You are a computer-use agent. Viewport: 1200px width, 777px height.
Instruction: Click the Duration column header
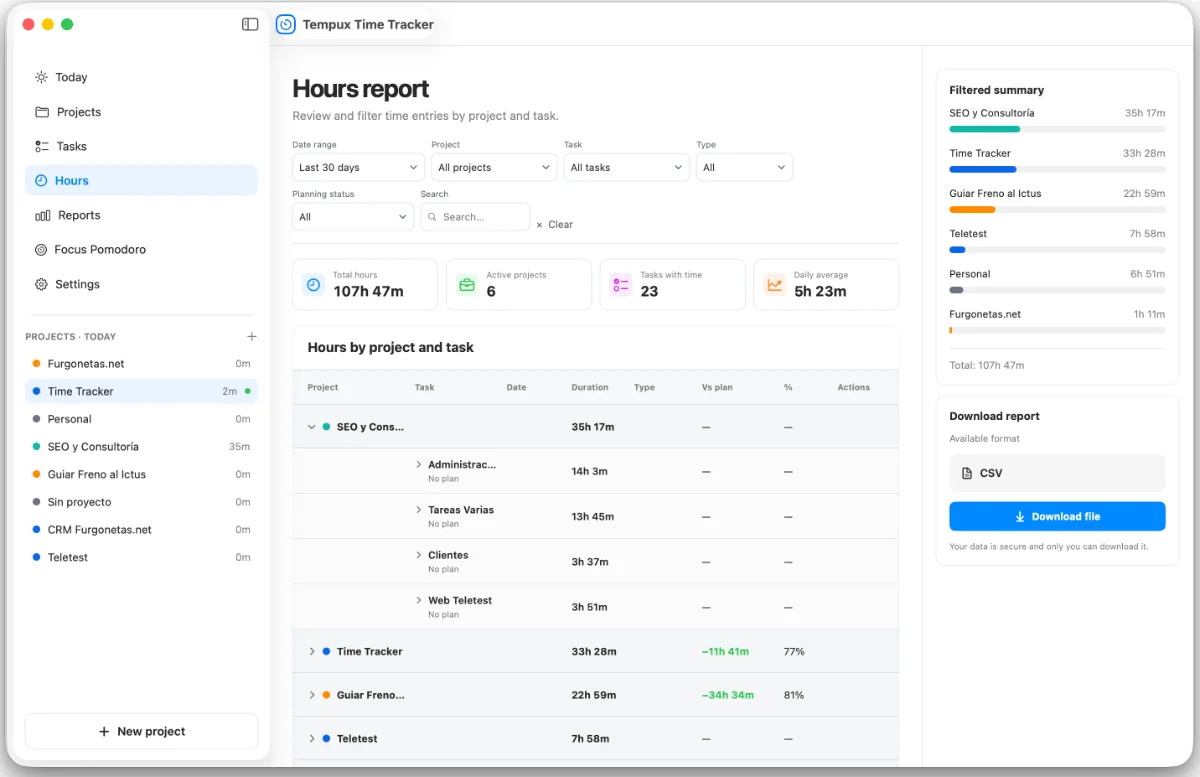click(590, 387)
